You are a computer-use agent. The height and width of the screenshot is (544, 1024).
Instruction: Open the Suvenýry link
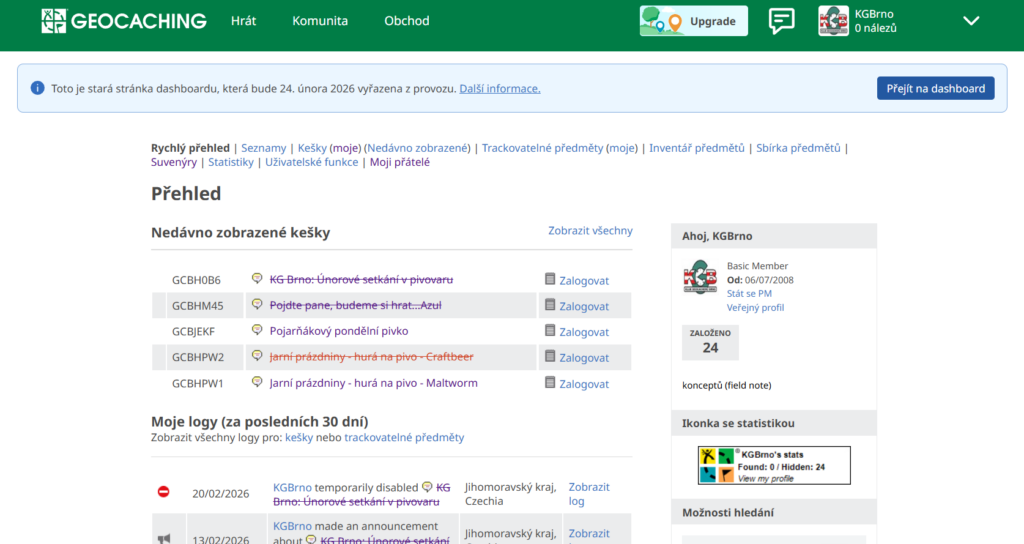174,163
